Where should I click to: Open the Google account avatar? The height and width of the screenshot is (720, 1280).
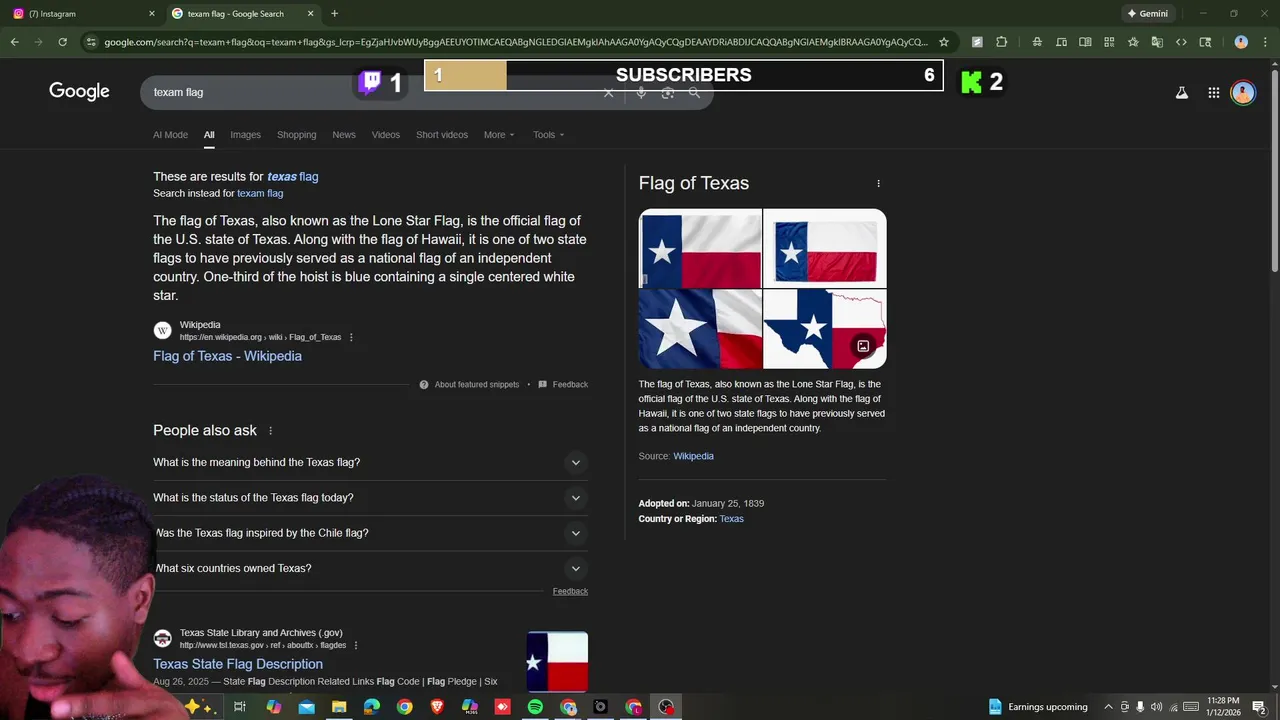click(1243, 92)
